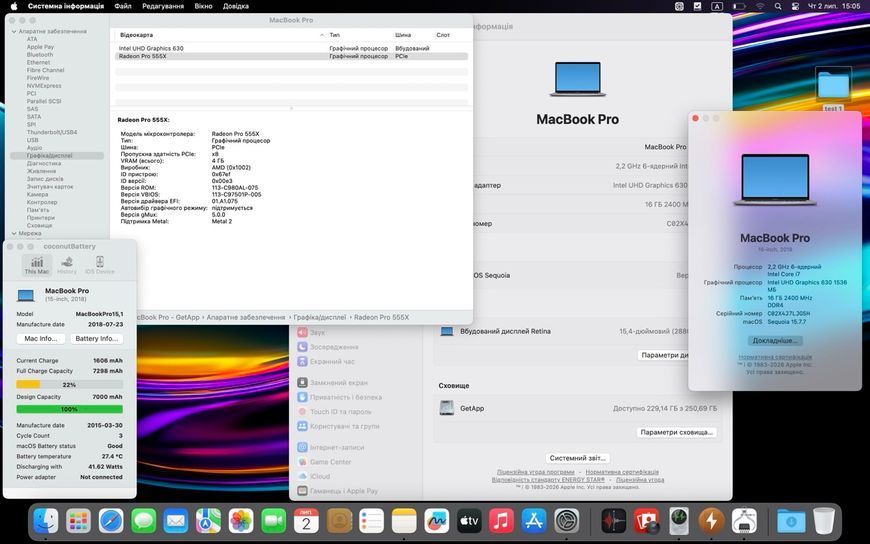Click the Параметри сховища… button
This screenshot has width=870, height=544.
click(x=676, y=432)
